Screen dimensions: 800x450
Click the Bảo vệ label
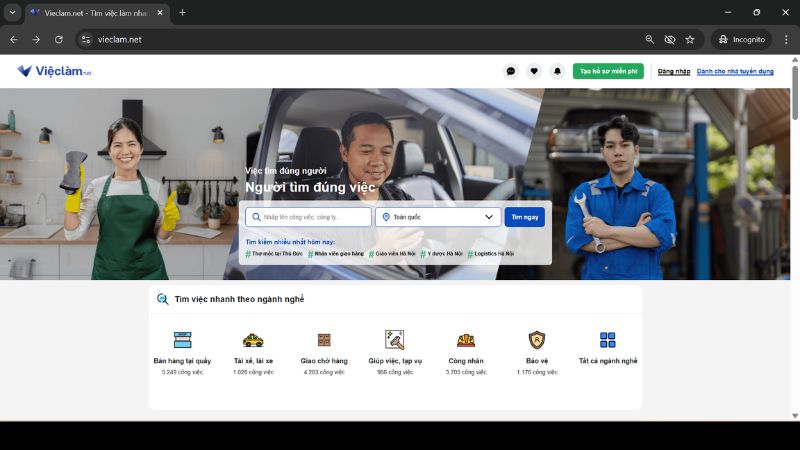(x=537, y=361)
